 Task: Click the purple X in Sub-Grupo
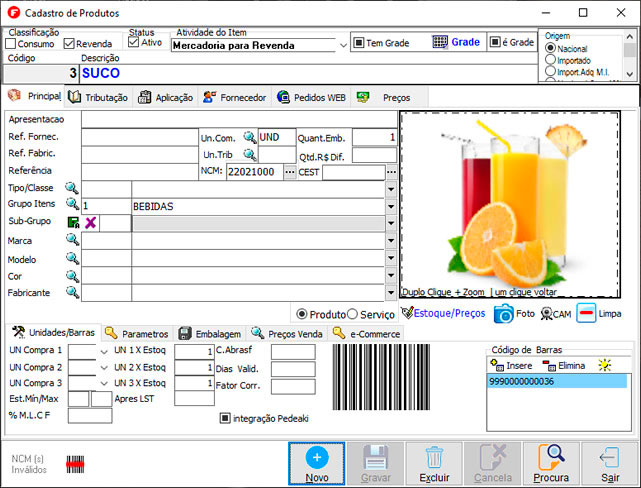click(x=90, y=223)
